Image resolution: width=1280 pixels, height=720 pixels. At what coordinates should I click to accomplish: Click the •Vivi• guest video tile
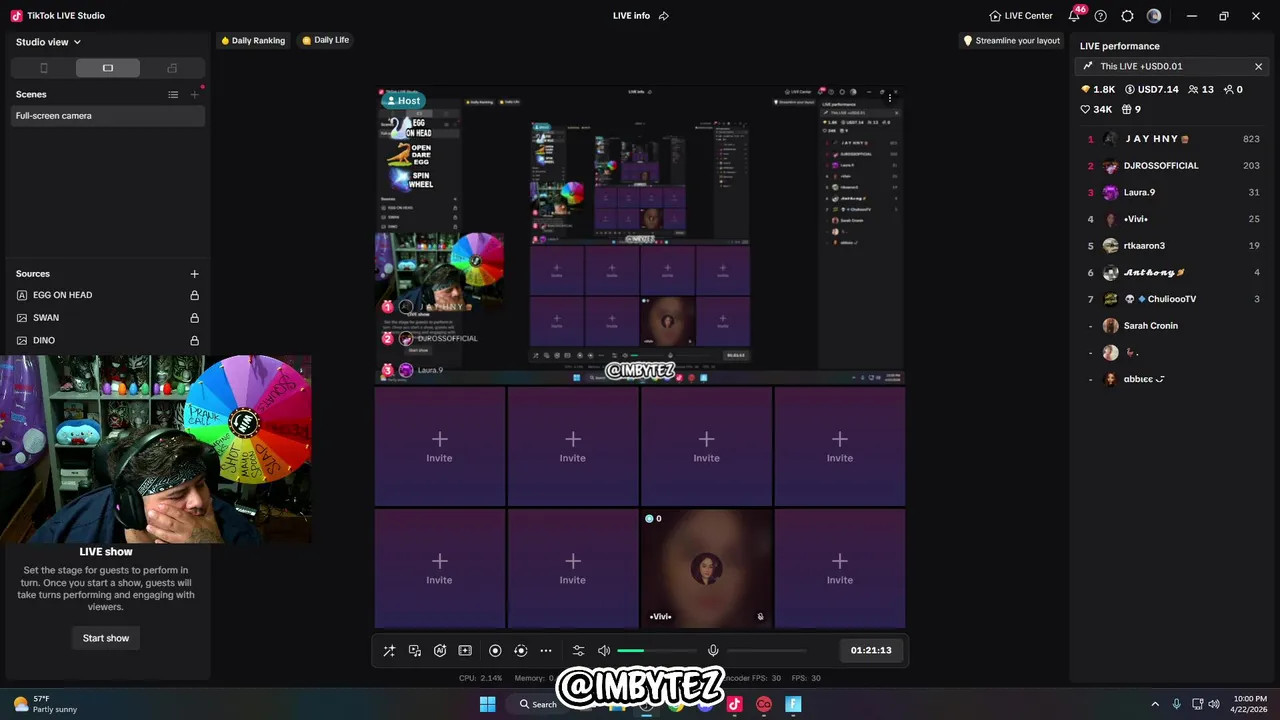click(706, 568)
